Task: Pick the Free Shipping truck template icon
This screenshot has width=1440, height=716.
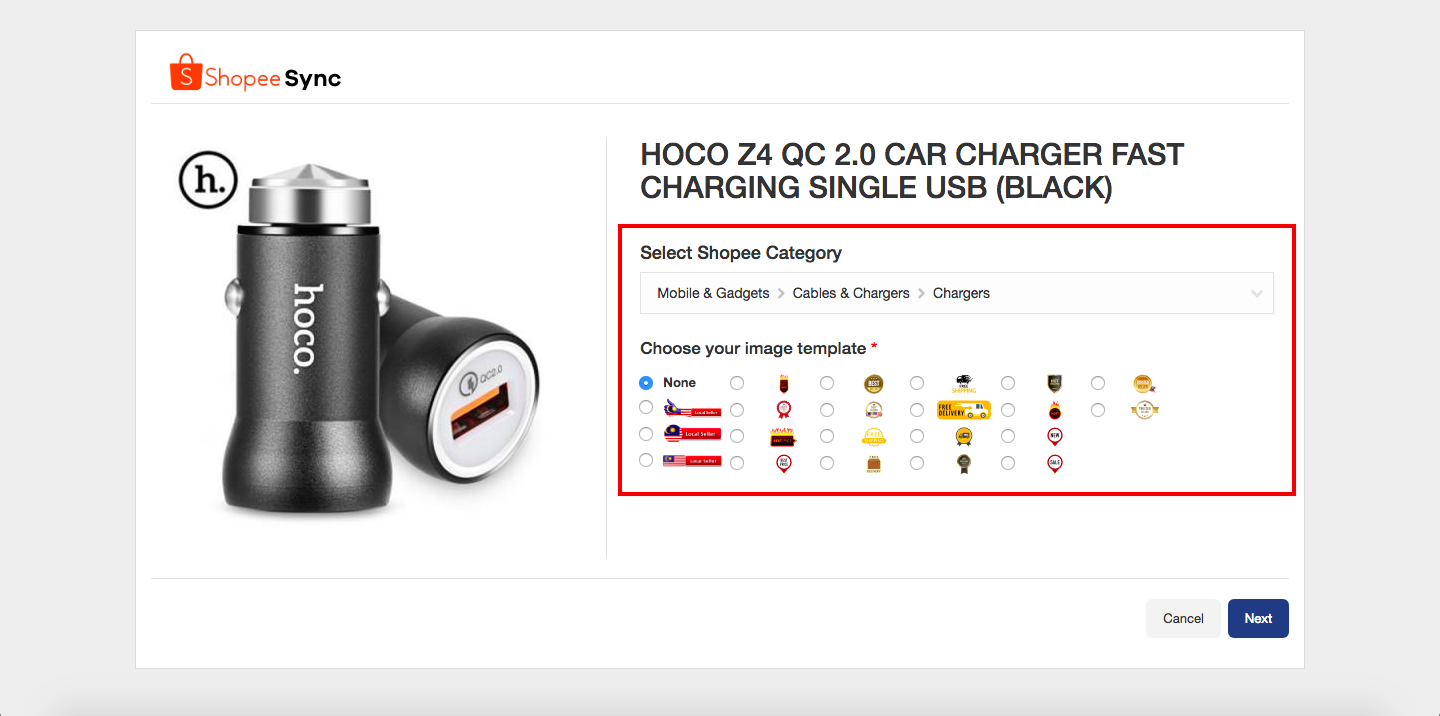Action: 963,383
